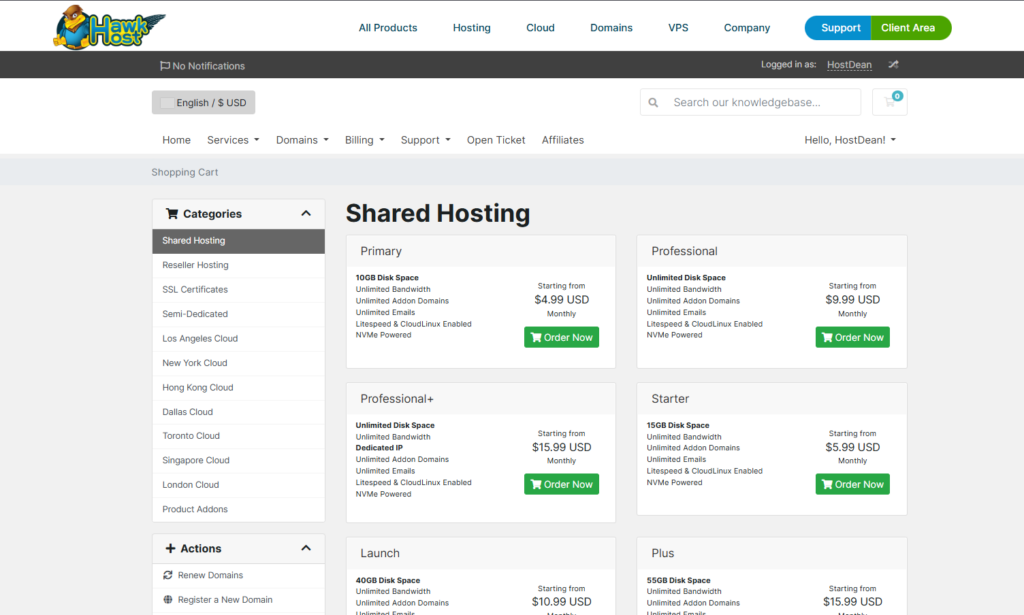Open the Hello, HostDean! account dropdown
Viewport: 1024px width, 615px height.
[850, 140]
